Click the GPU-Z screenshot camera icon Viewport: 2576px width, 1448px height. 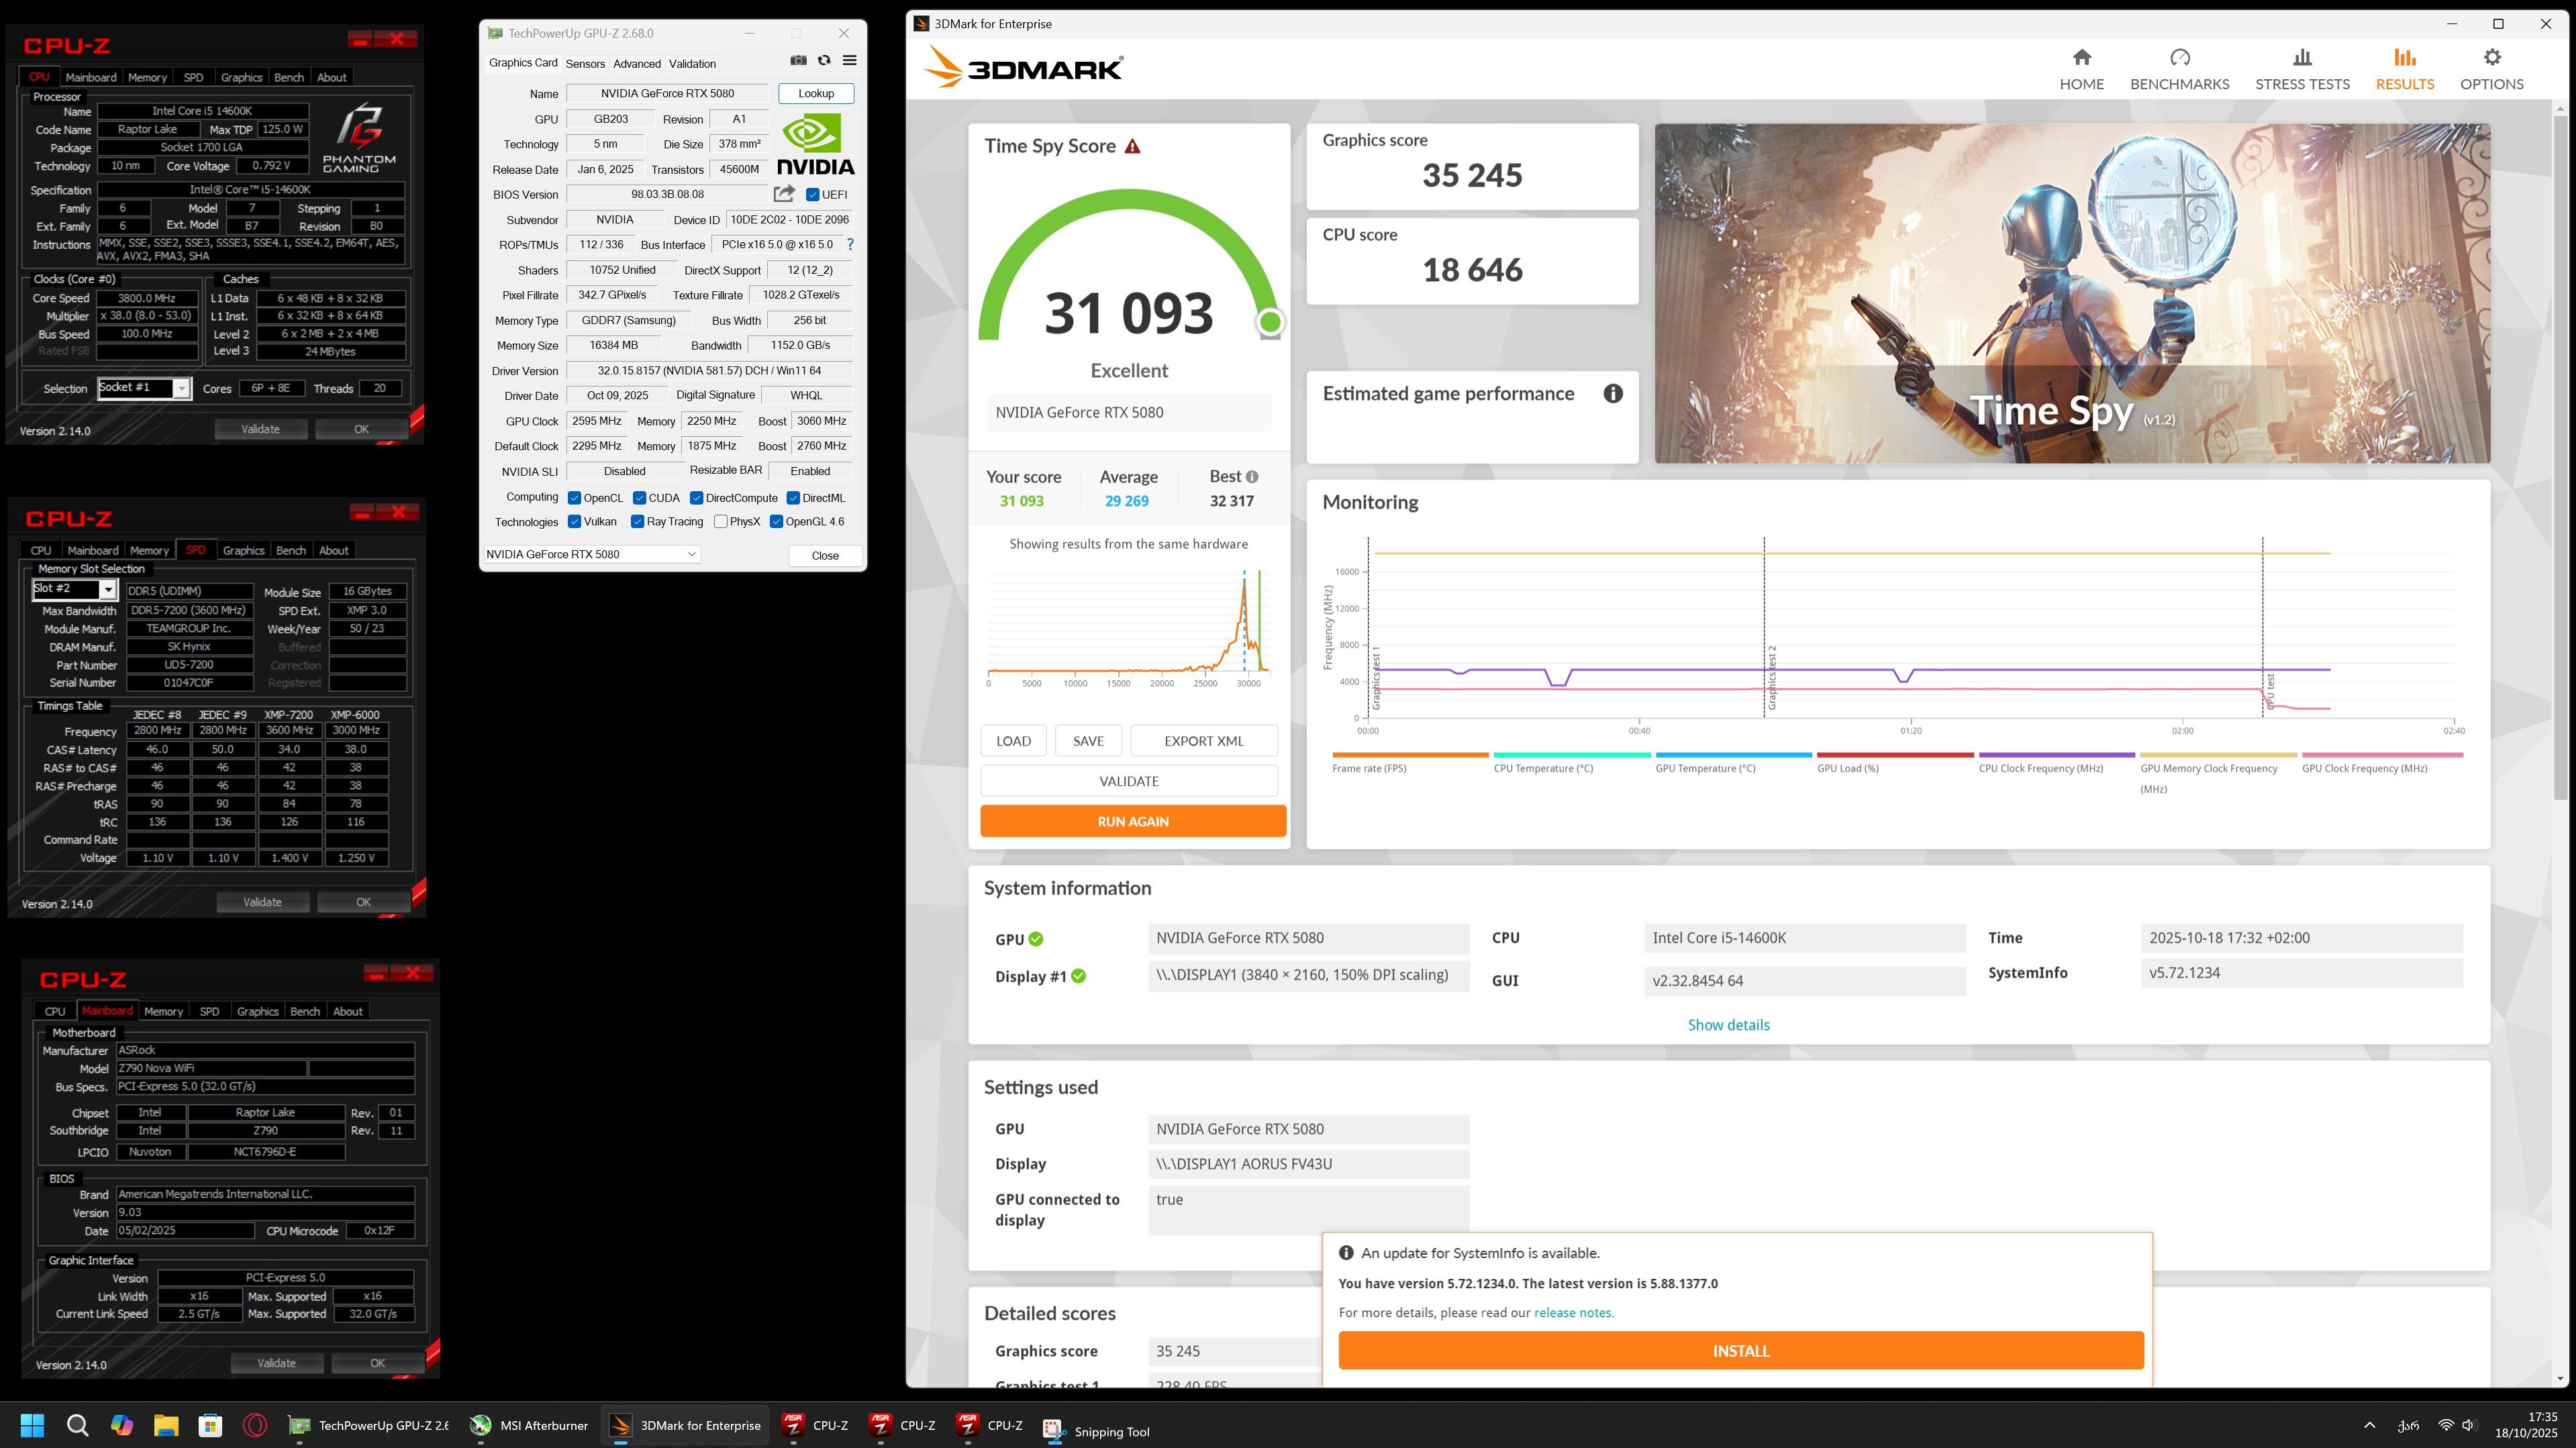(798, 61)
